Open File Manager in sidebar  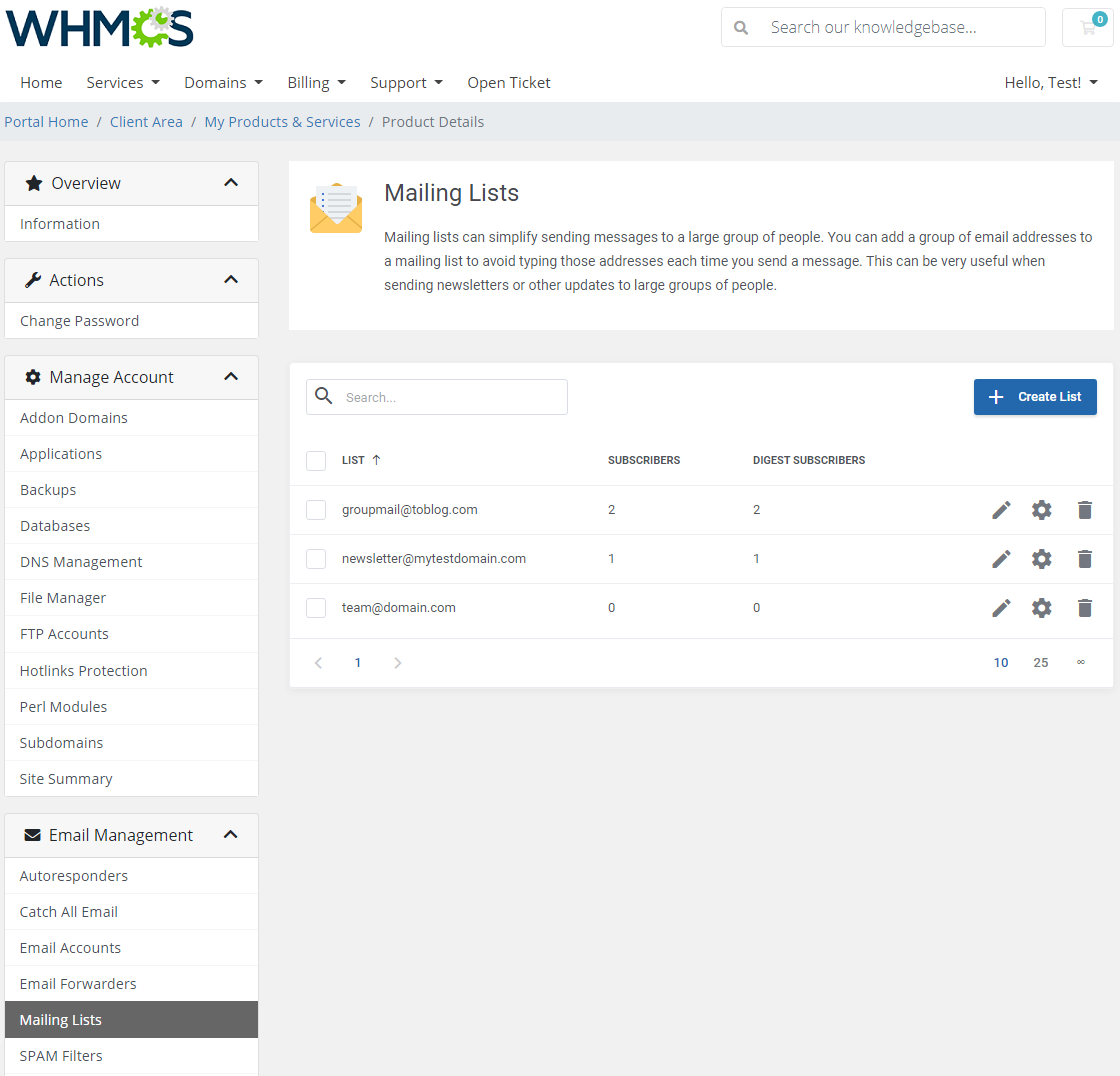tap(131, 598)
